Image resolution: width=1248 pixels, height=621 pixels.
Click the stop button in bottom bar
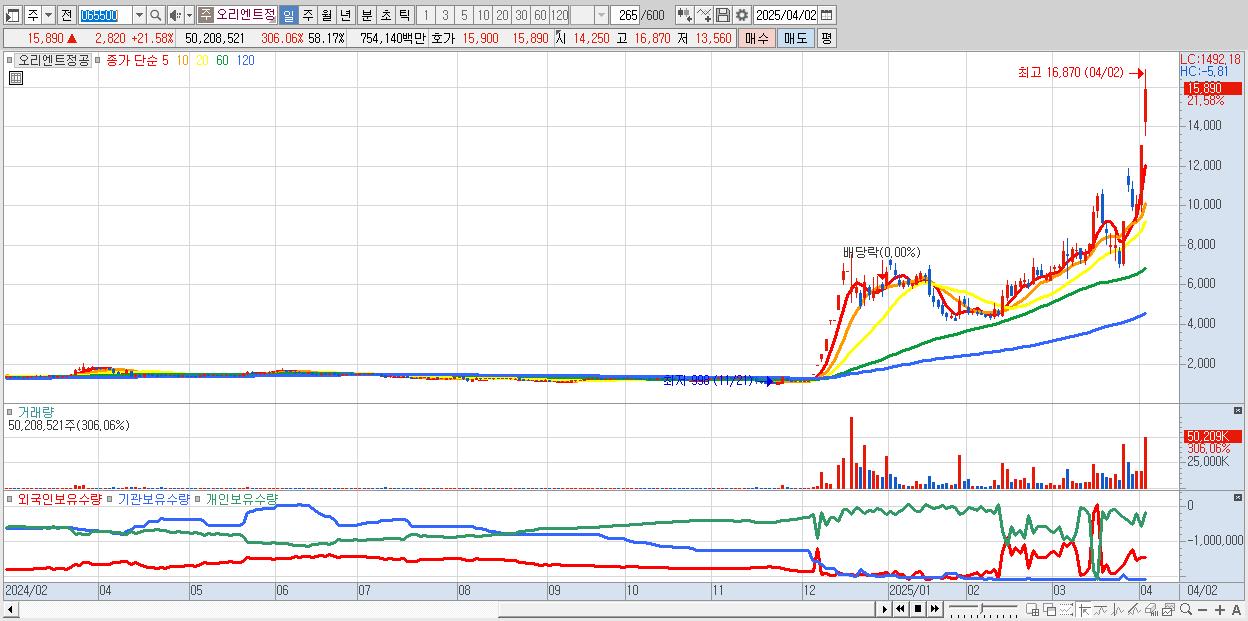[x=918, y=609]
